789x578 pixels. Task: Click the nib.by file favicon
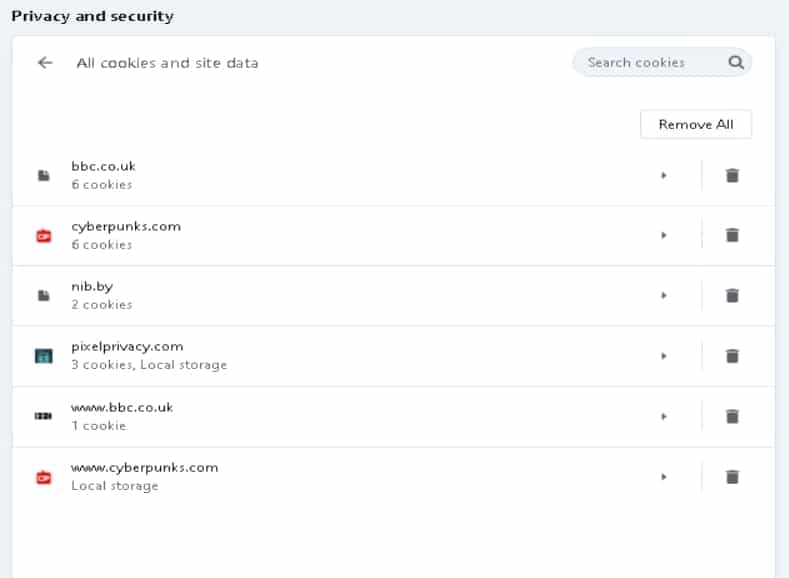coord(44,296)
